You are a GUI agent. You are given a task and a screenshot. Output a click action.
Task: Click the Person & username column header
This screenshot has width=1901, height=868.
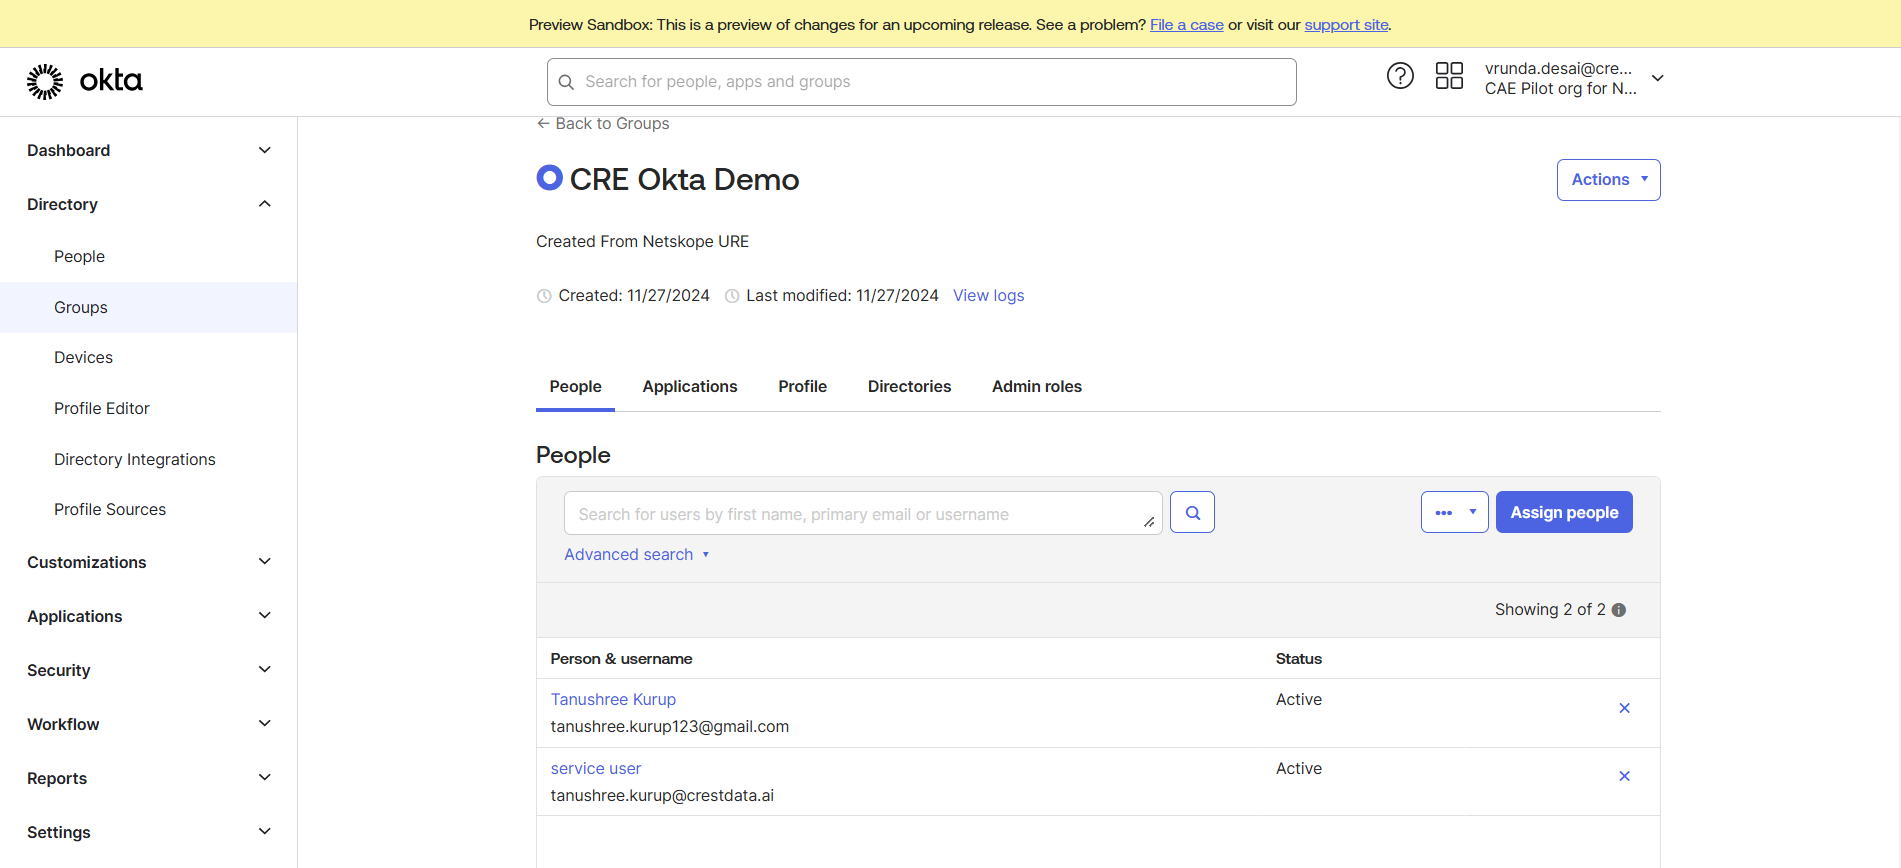pos(621,659)
